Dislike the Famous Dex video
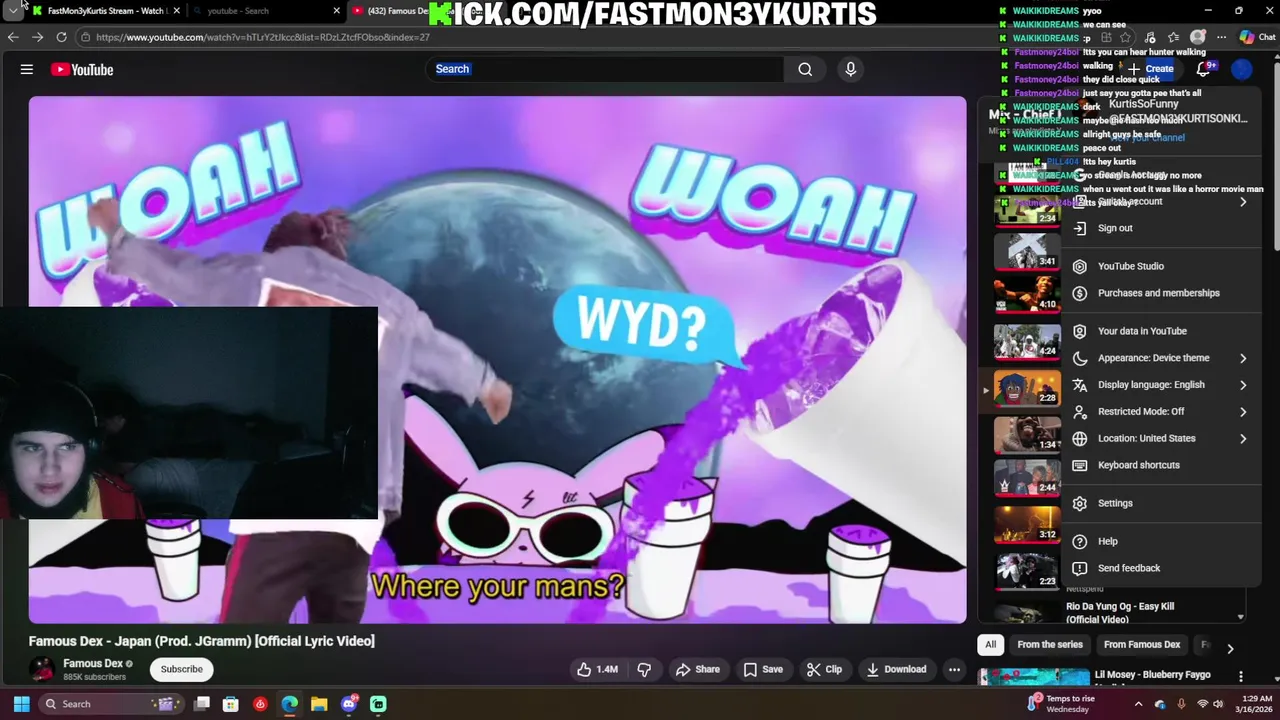Image resolution: width=1280 pixels, height=720 pixels. pyautogui.click(x=644, y=669)
